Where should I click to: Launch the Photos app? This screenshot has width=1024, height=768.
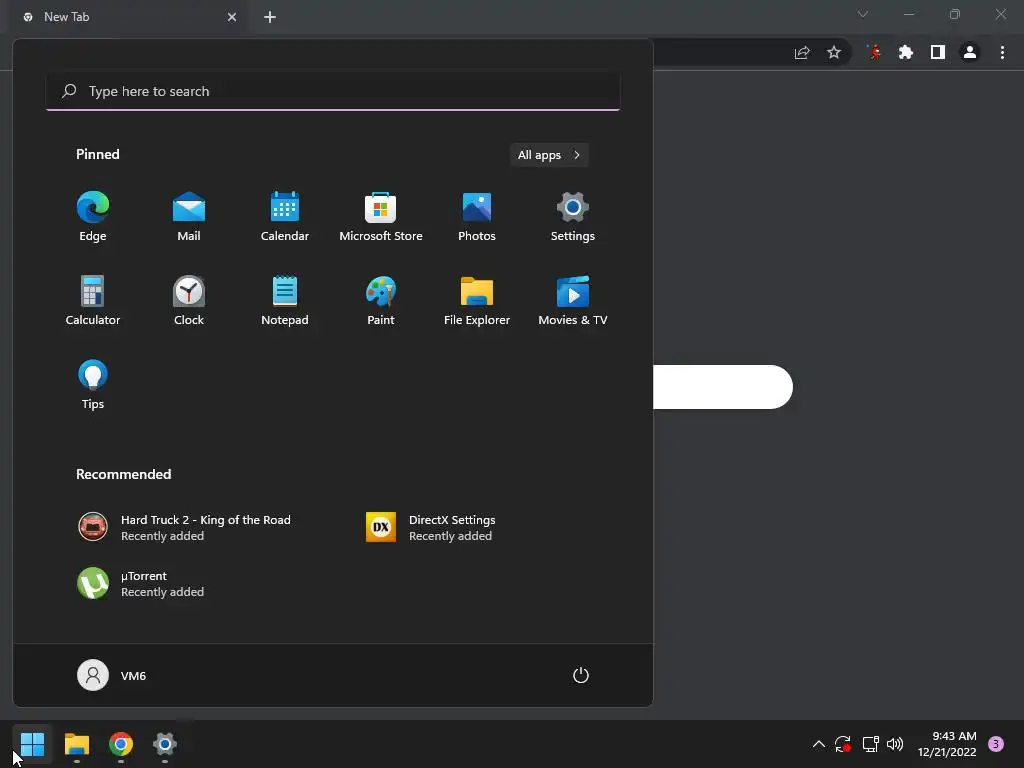coord(477,216)
